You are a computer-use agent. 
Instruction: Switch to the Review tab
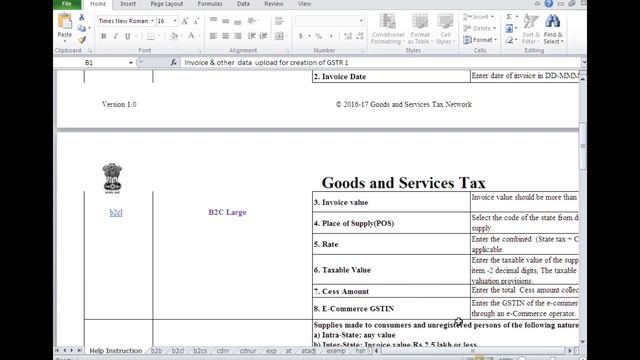point(273,4)
